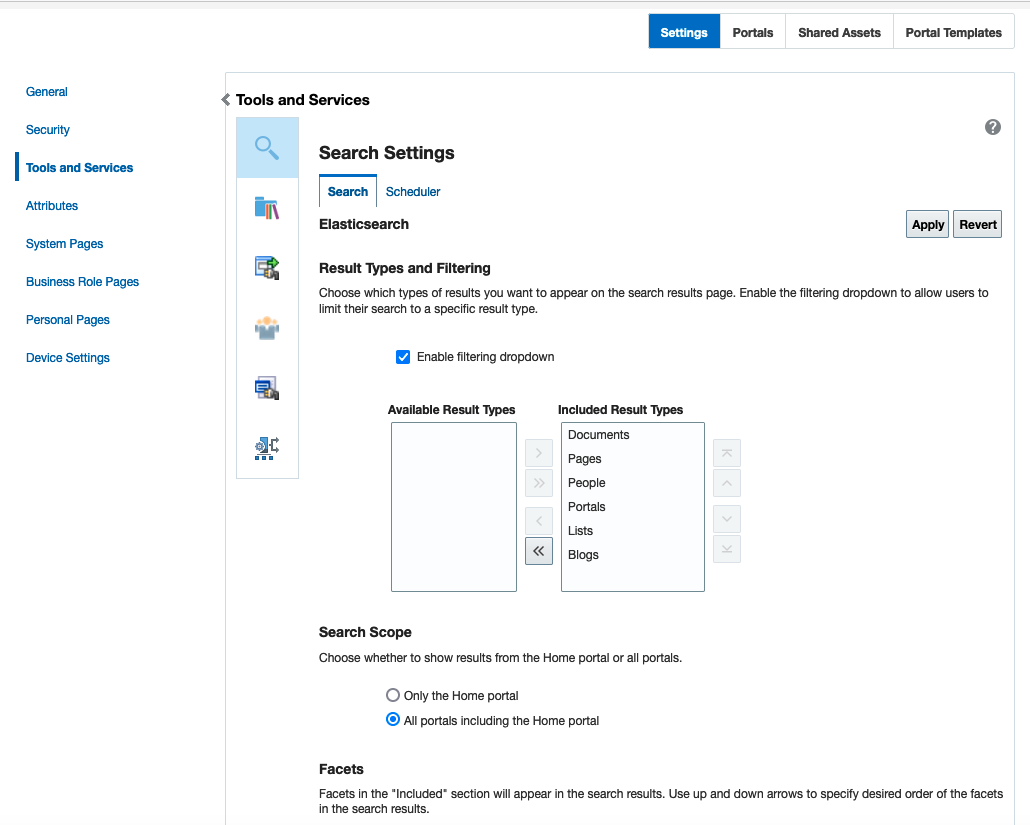1030x825 pixels.
Task: Click the Revert button
Action: click(977, 225)
